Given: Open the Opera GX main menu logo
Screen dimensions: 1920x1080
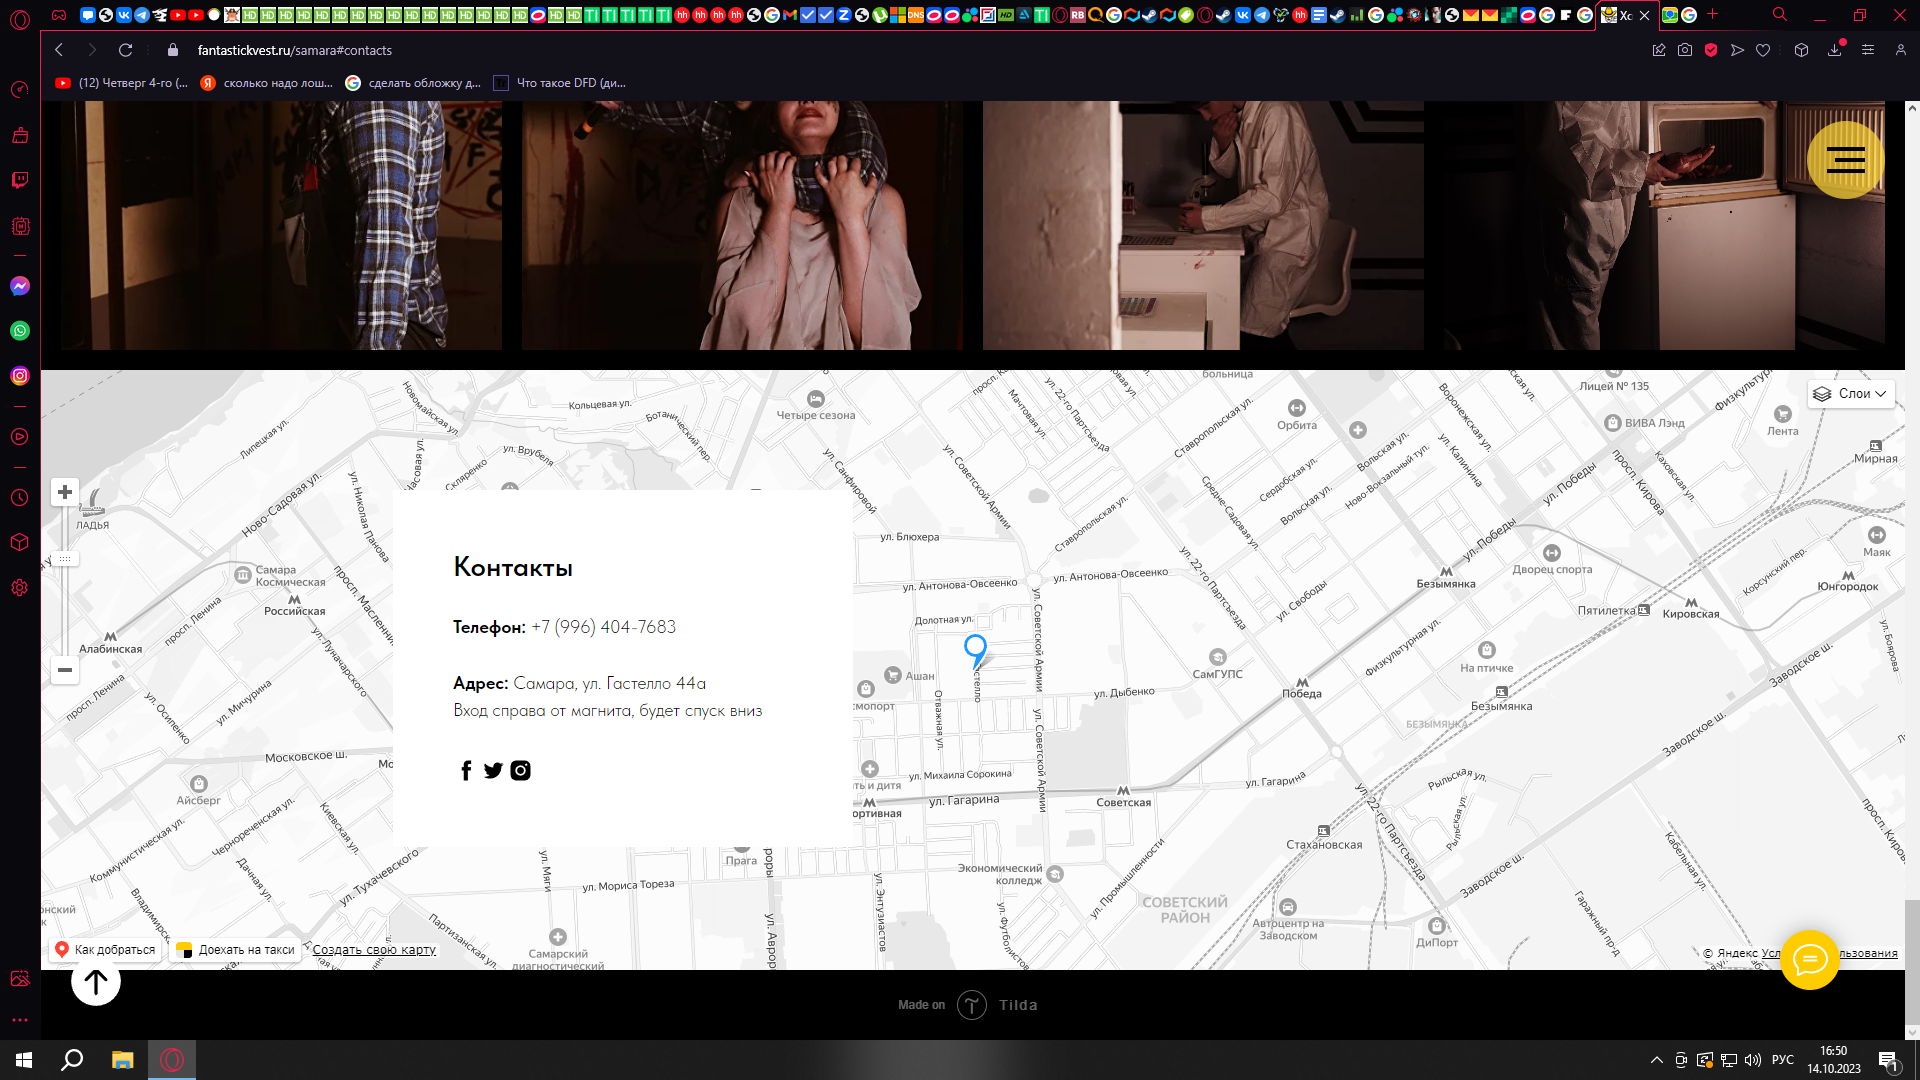Looking at the screenshot, I should [20, 18].
